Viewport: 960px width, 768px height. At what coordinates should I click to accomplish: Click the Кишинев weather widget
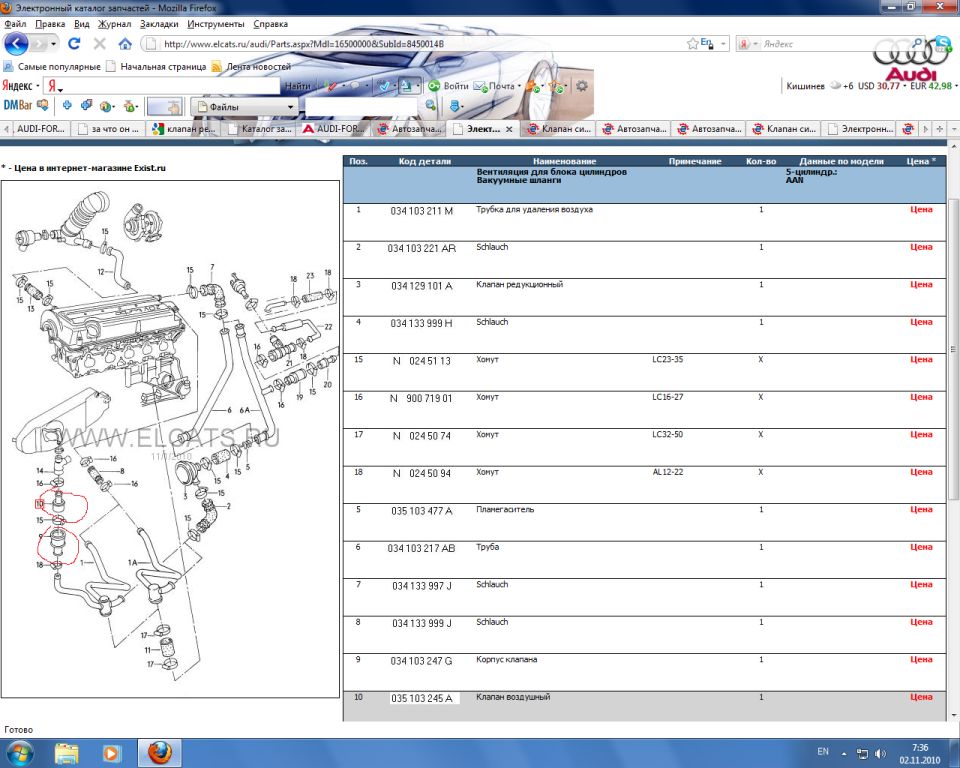pyautogui.click(x=820, y=86)
